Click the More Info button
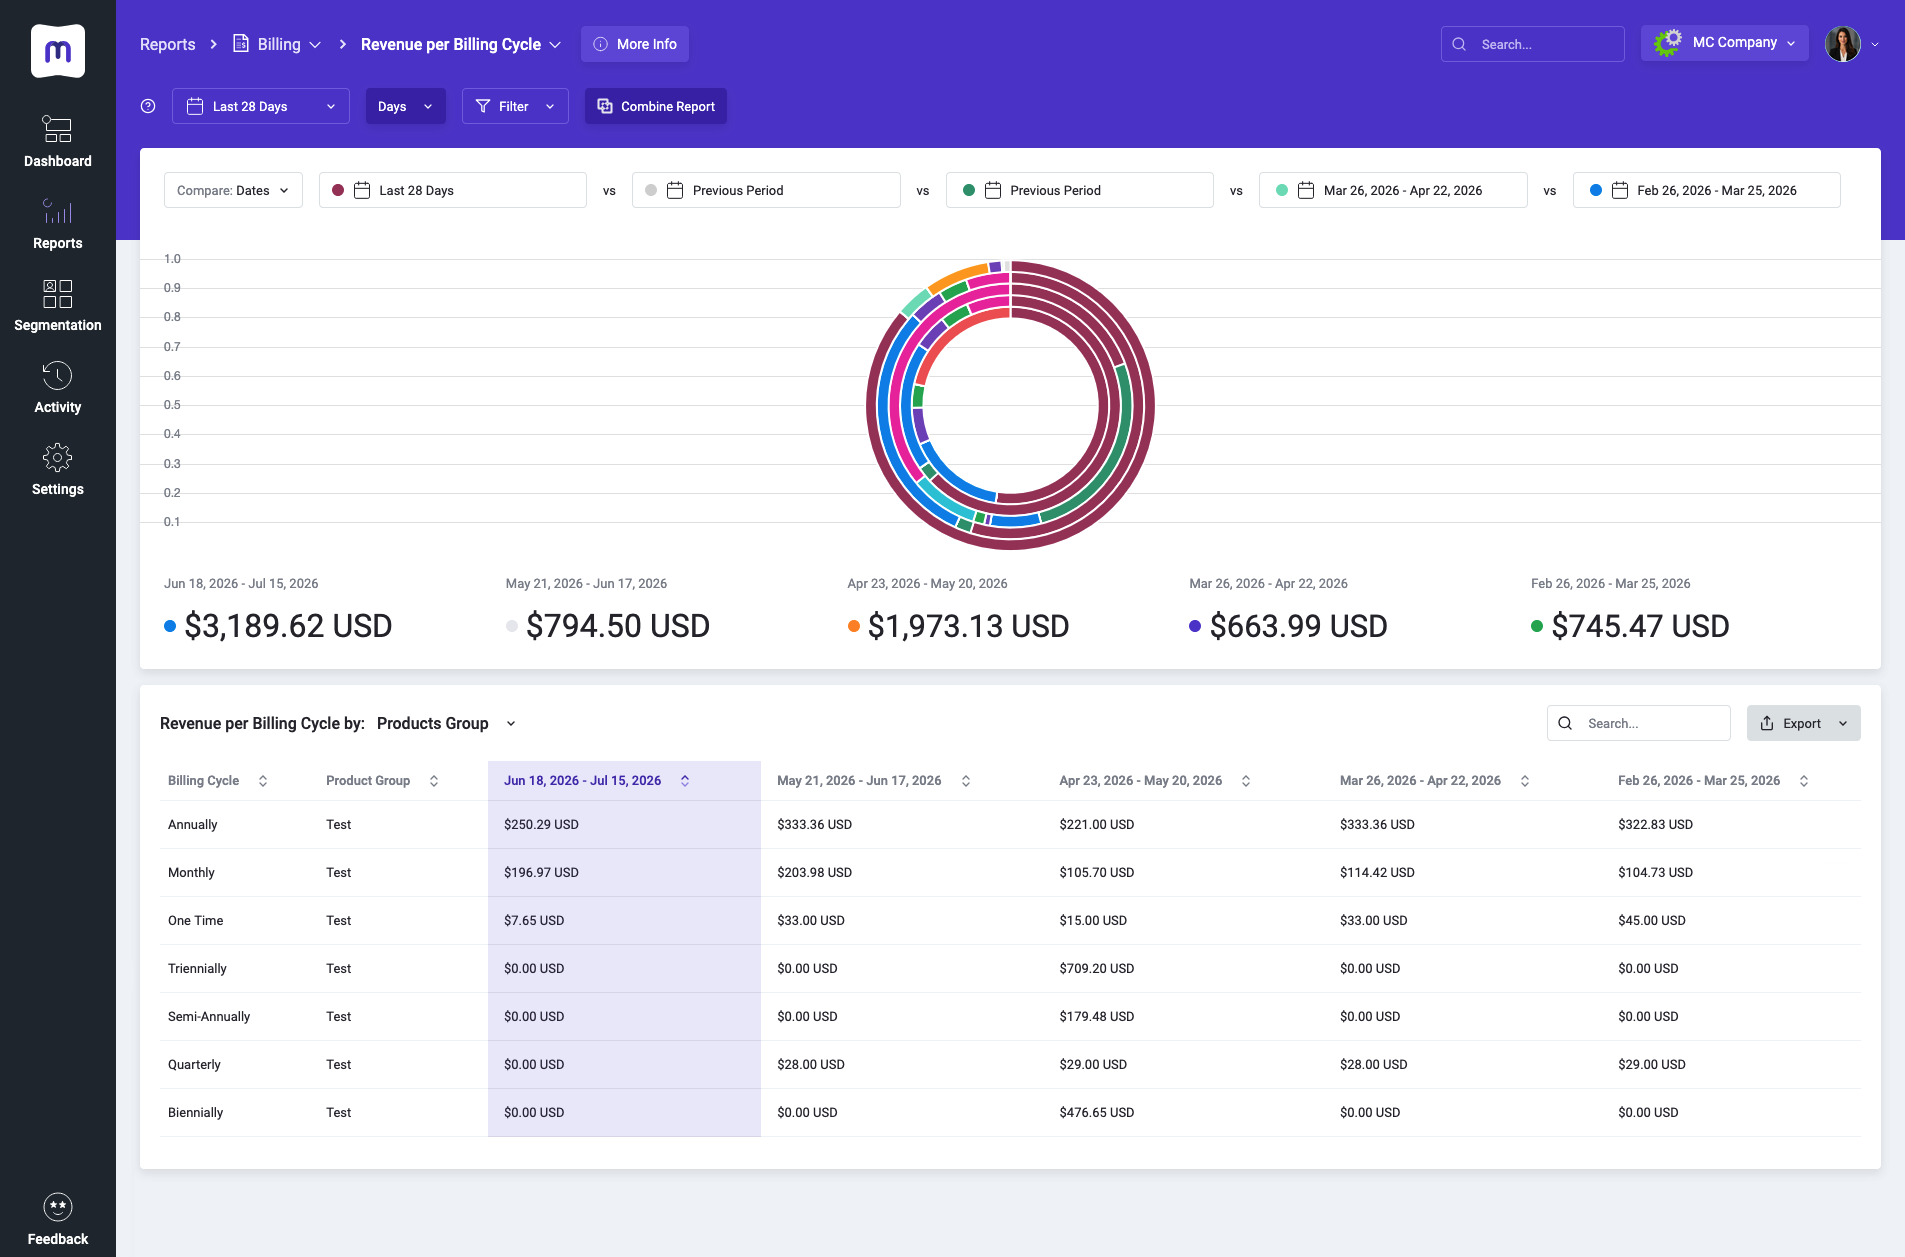This screenshot has width=1905, height=1257. (x=635, y=44)
